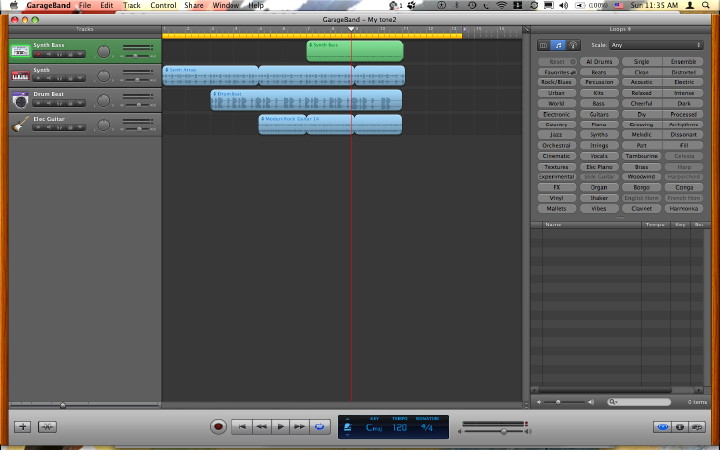The width and height of the screenshot is (720, 450).
Task: Solo the Drum Beat track
Action: coord(59,103)
